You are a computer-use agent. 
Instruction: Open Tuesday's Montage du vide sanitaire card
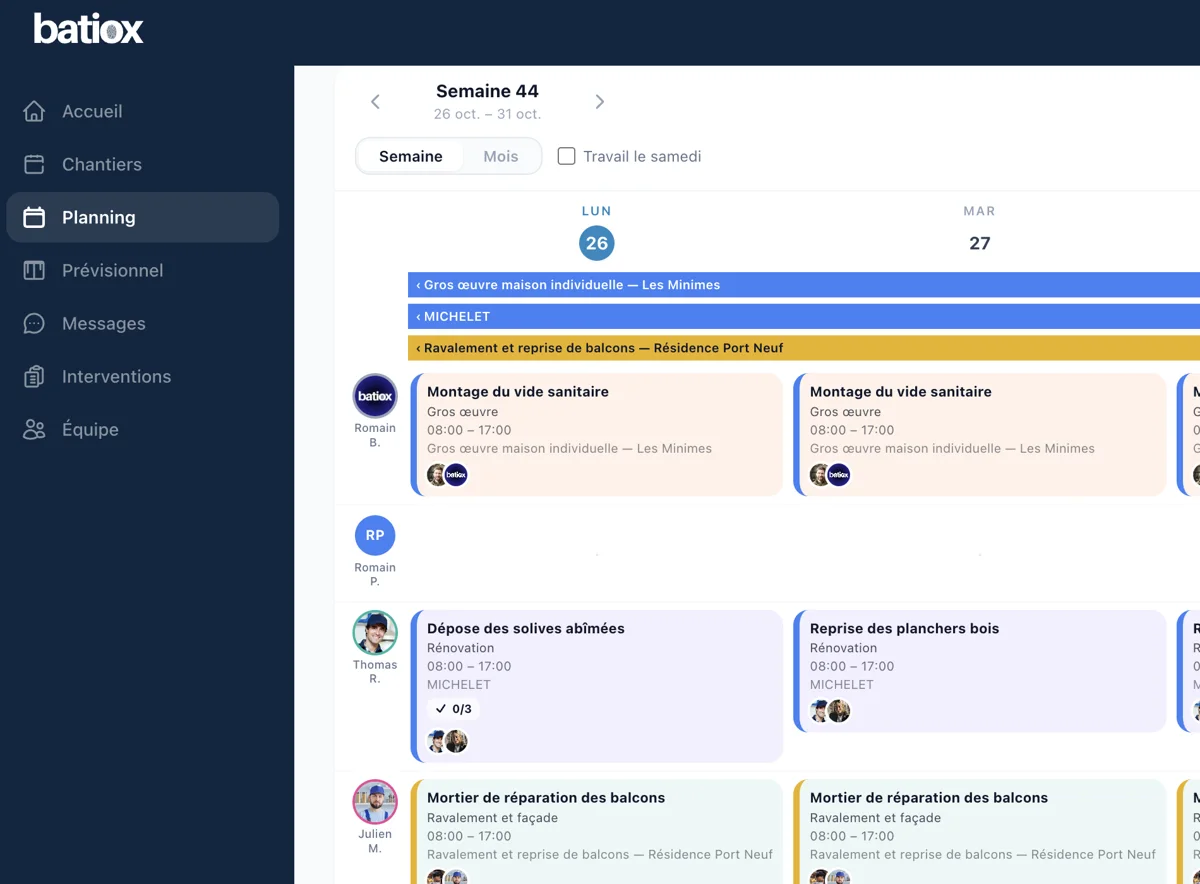tap(980, 435)
